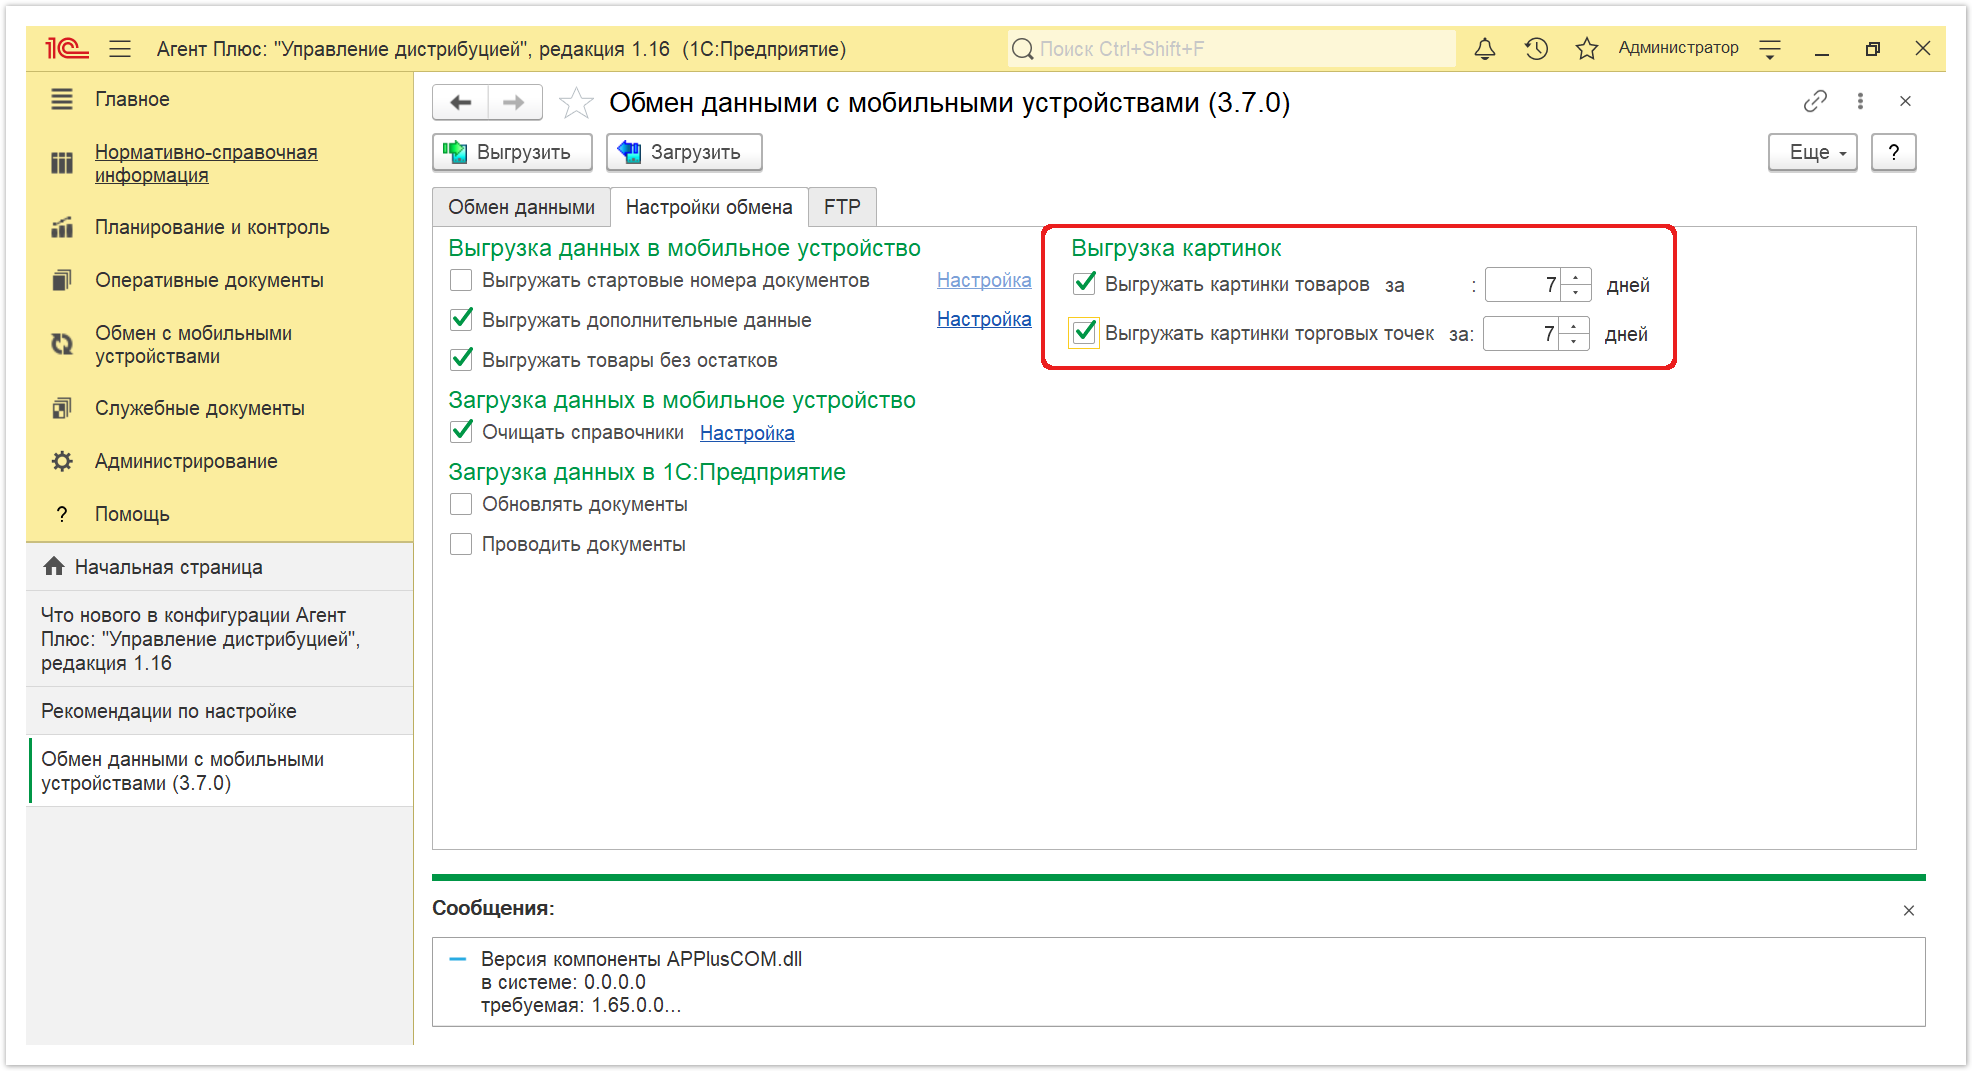Viewport: 1972px width, 1071px height.
Task: Select Обмен данными с мобильными устройствами (3.7.0) window
Action: [x=220, y=771]
